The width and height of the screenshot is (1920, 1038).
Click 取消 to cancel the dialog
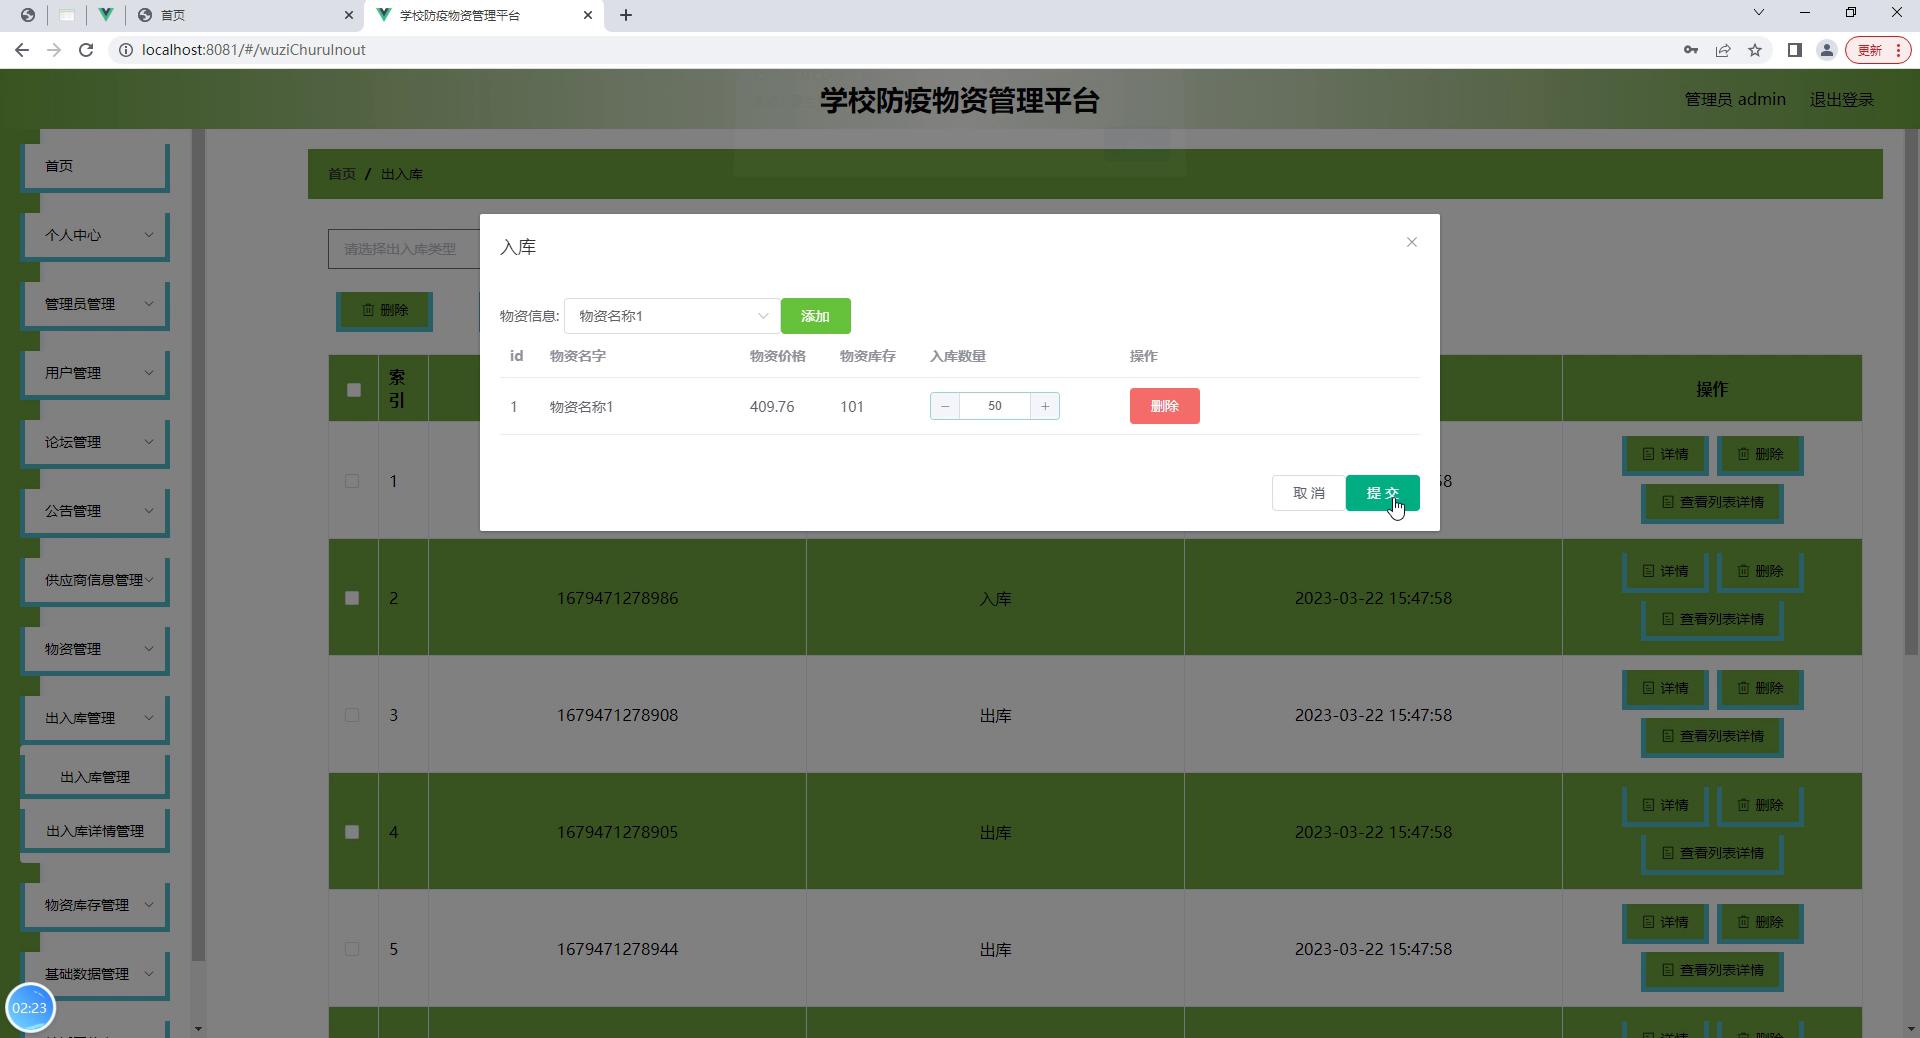1308,493
